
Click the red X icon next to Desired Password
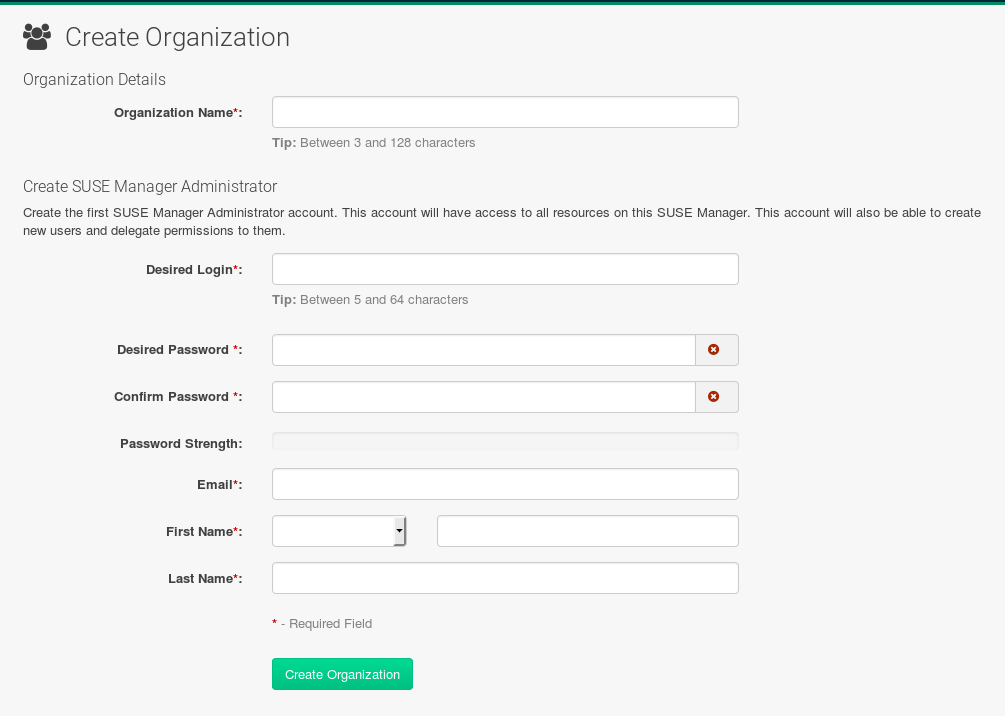pyautogui.click(x=716, y=350)
